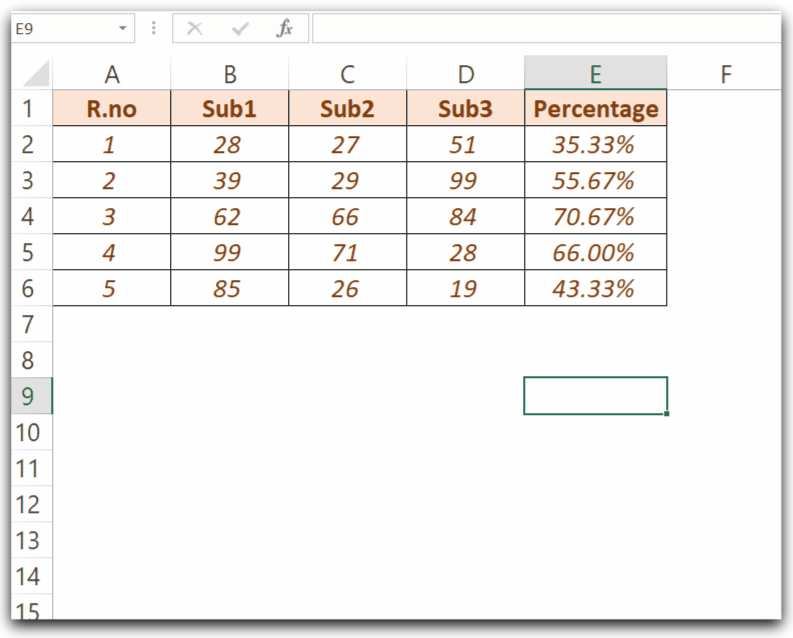The image size is (793, 638).
Task: Select R.no cell showing 5
Action: (112, 288)
